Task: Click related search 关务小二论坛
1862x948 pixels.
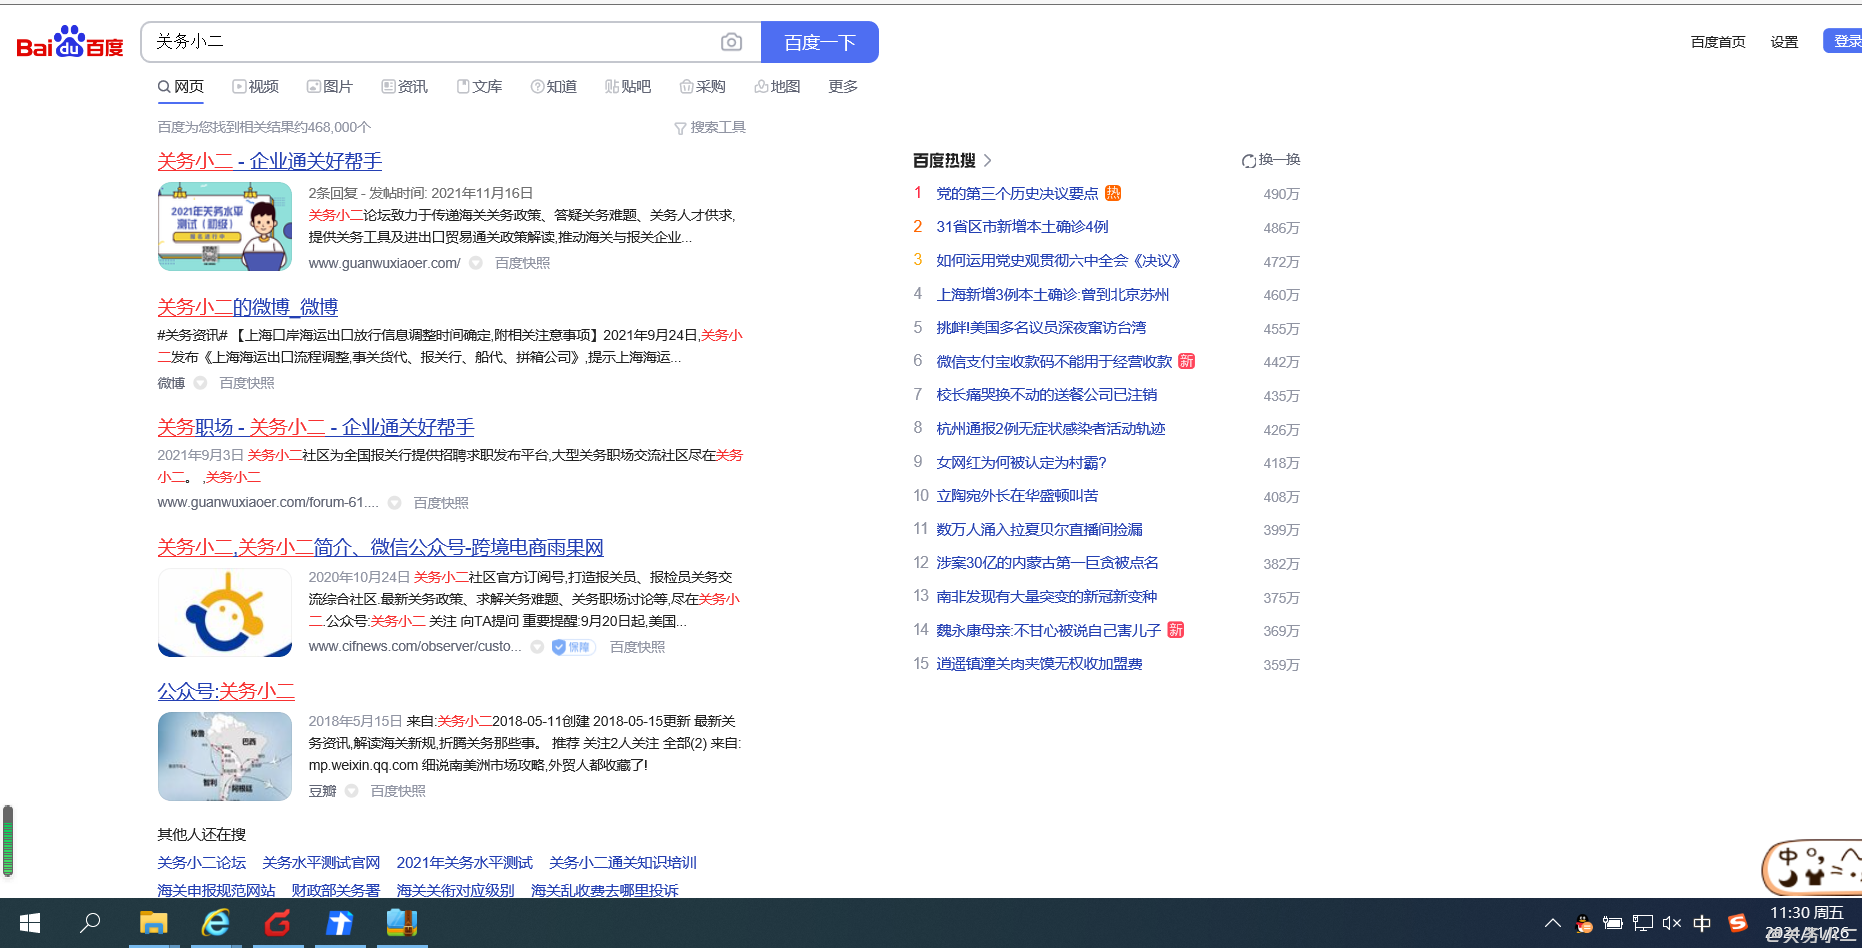Action: tap(201, 862)
